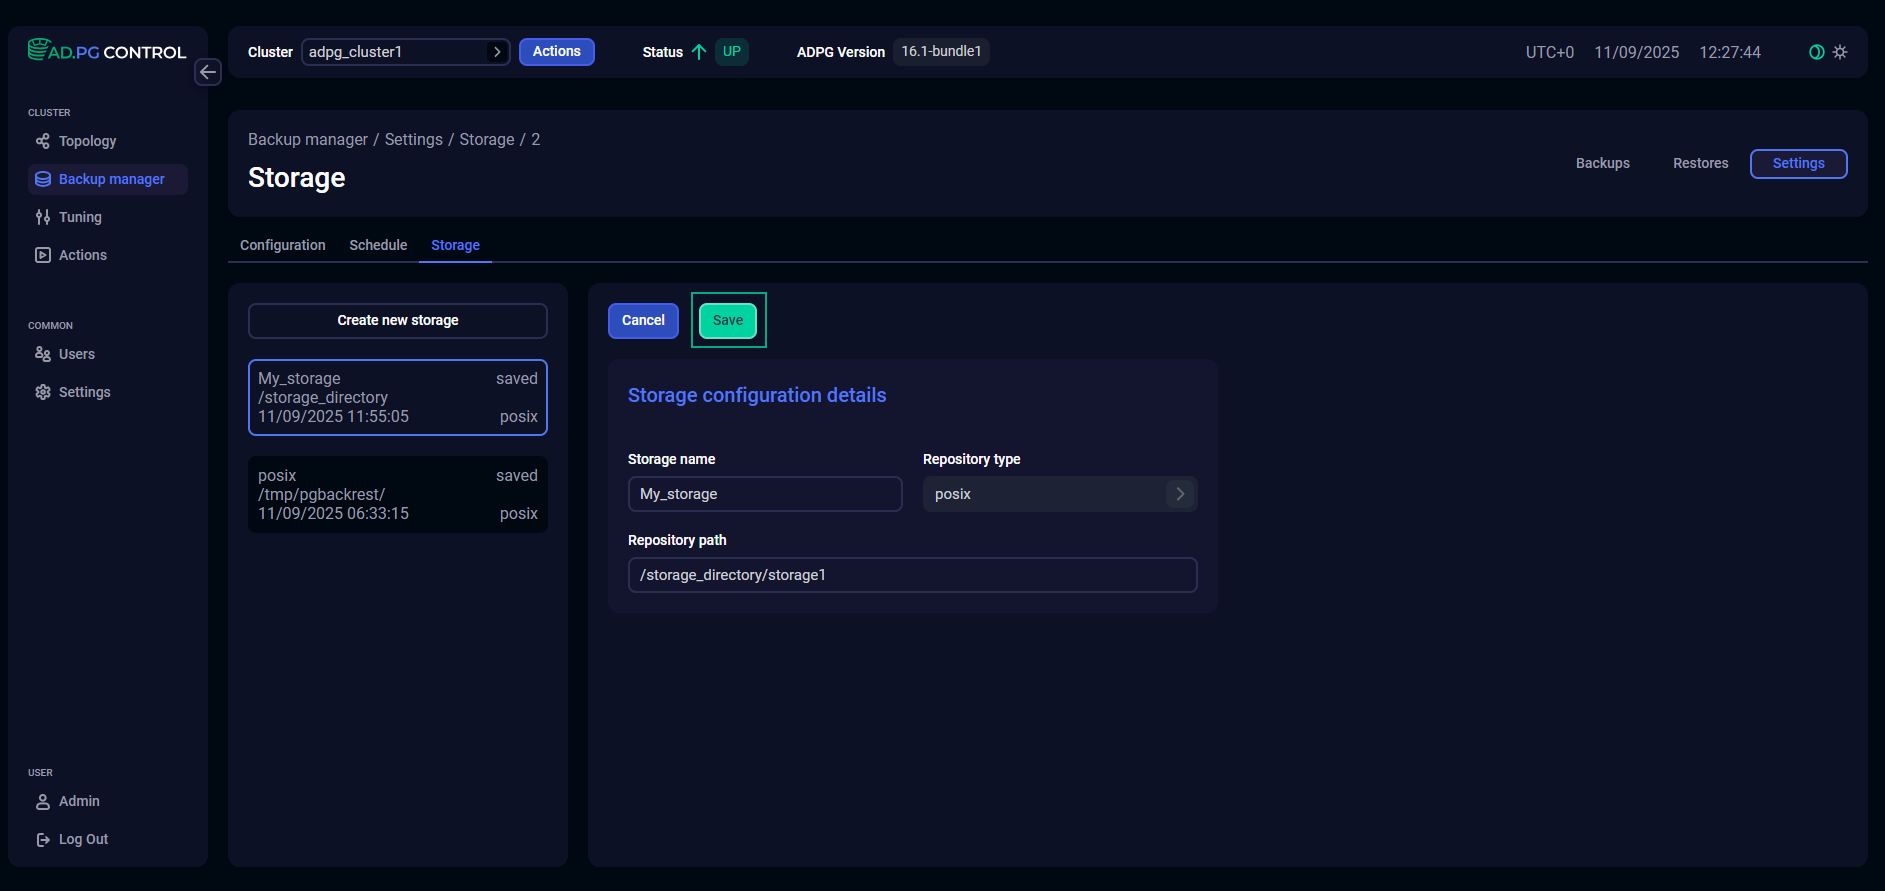Click the Create new storage button
The height and width of the screenshot is (891, 1885).
click(x=398, y=321)
